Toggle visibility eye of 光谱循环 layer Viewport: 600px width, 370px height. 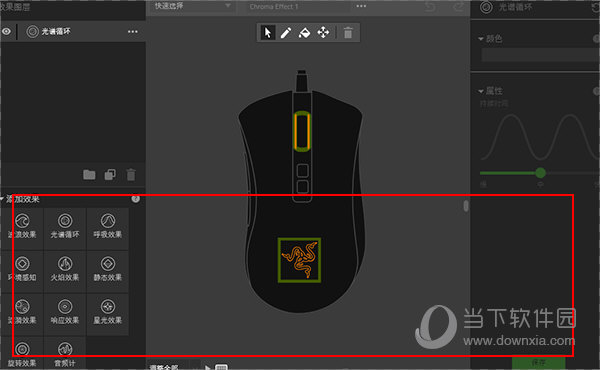(x=6, y=31)
